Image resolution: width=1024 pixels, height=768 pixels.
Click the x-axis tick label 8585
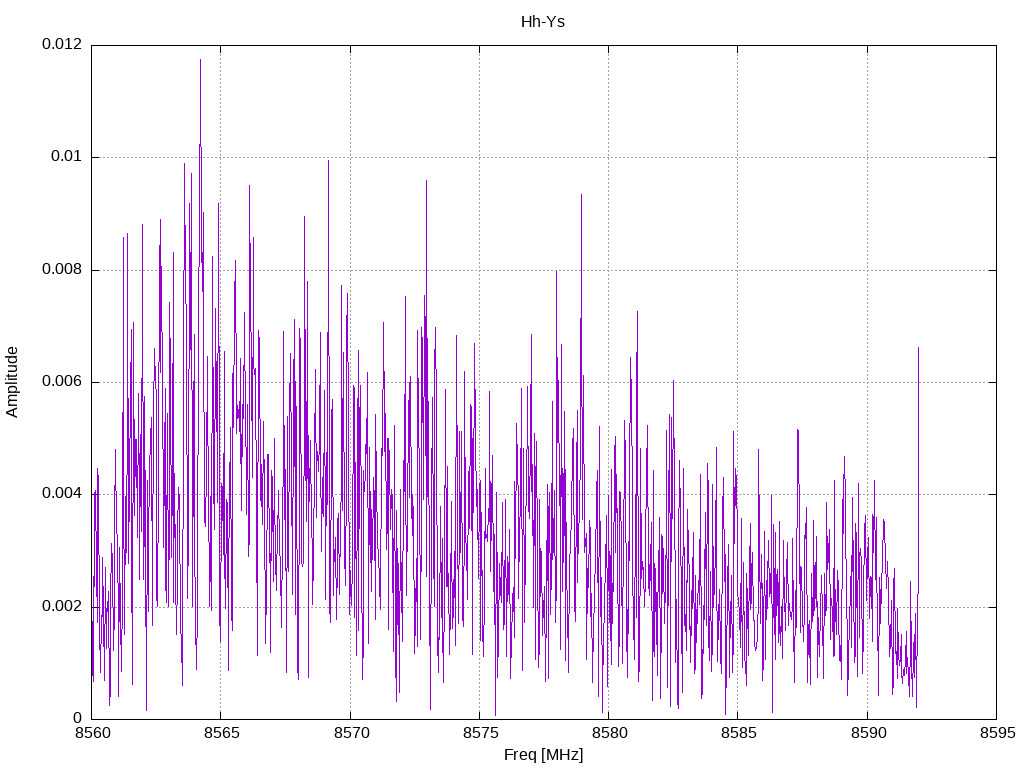739,733
